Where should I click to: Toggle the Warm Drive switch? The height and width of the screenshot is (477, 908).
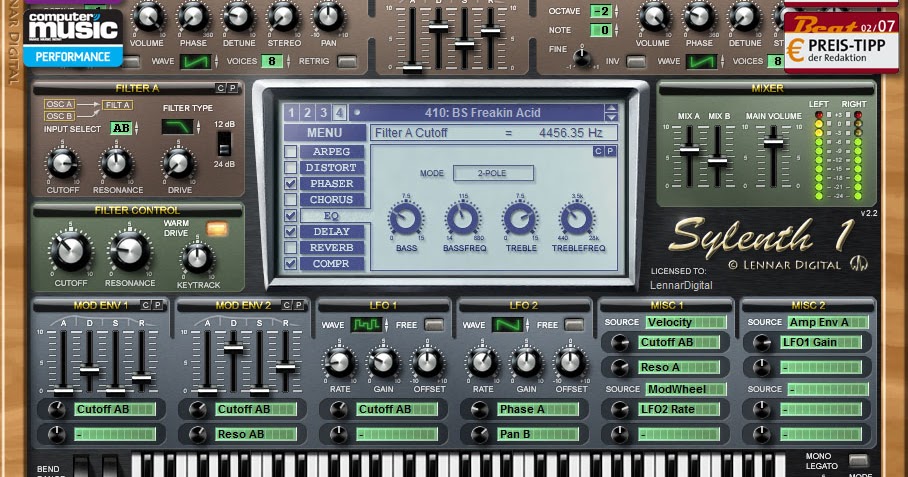pyautogui.click(x=217, y=229)
